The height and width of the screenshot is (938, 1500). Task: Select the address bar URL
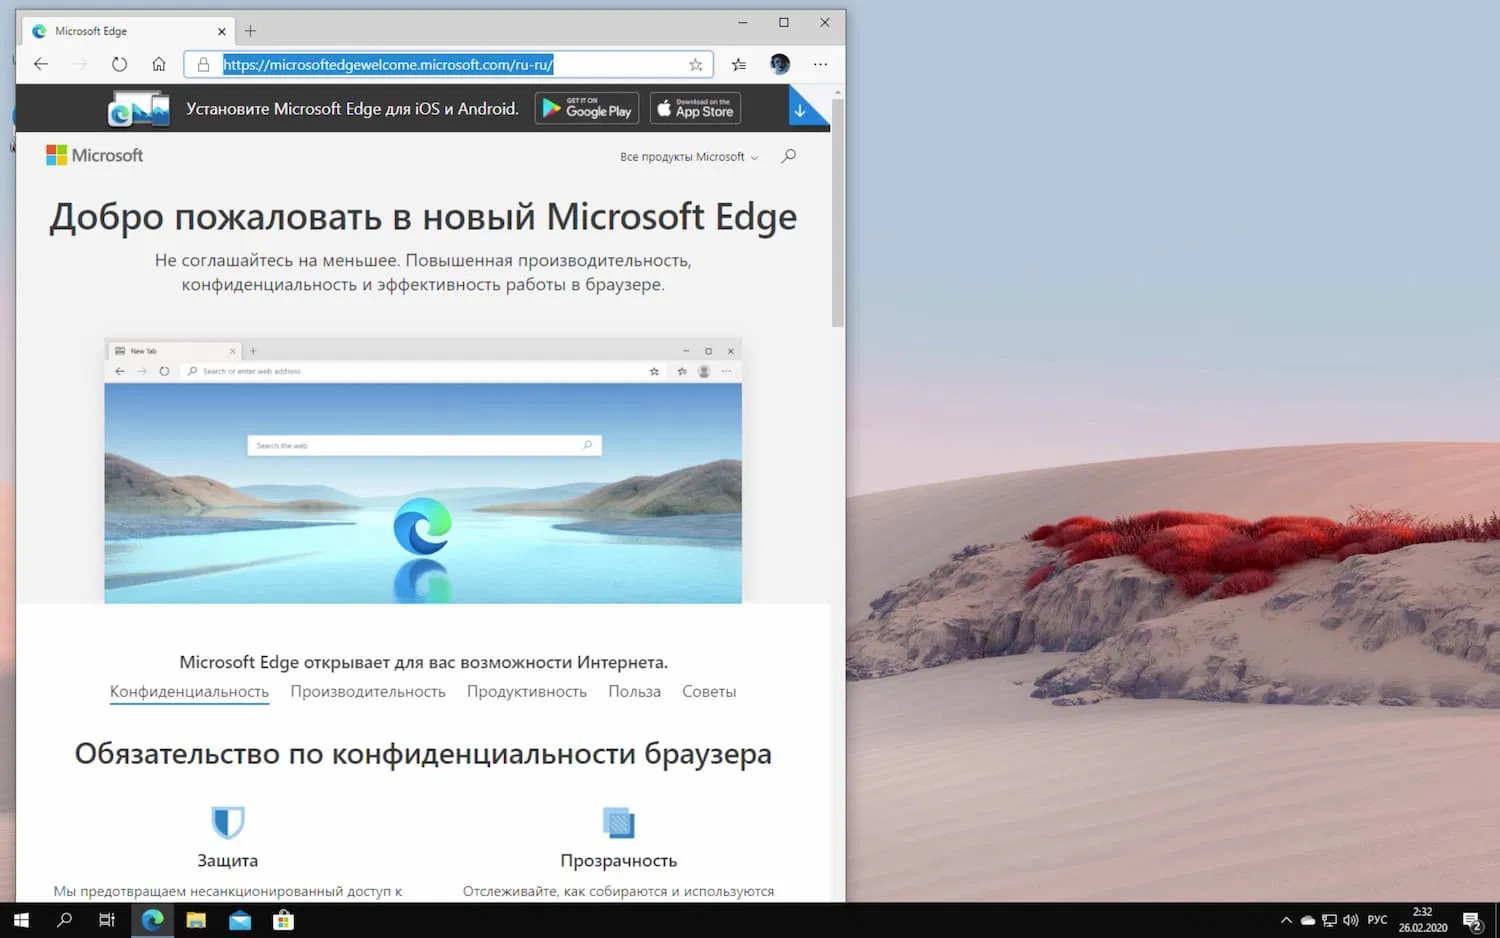pos(388,64)
